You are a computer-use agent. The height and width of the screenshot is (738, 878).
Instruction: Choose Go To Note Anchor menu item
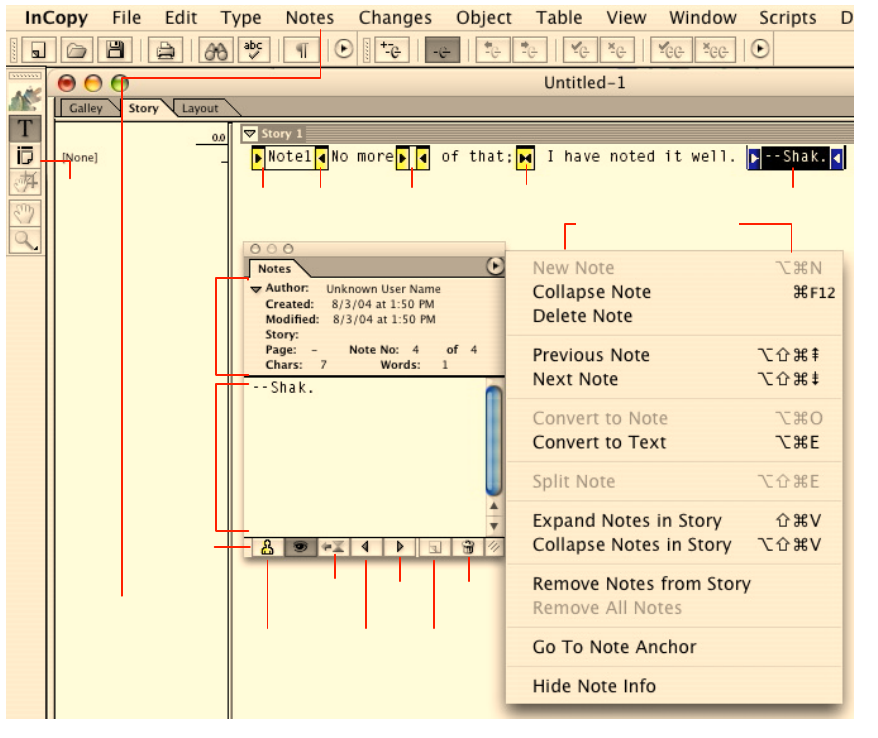[x=674, y=647]
